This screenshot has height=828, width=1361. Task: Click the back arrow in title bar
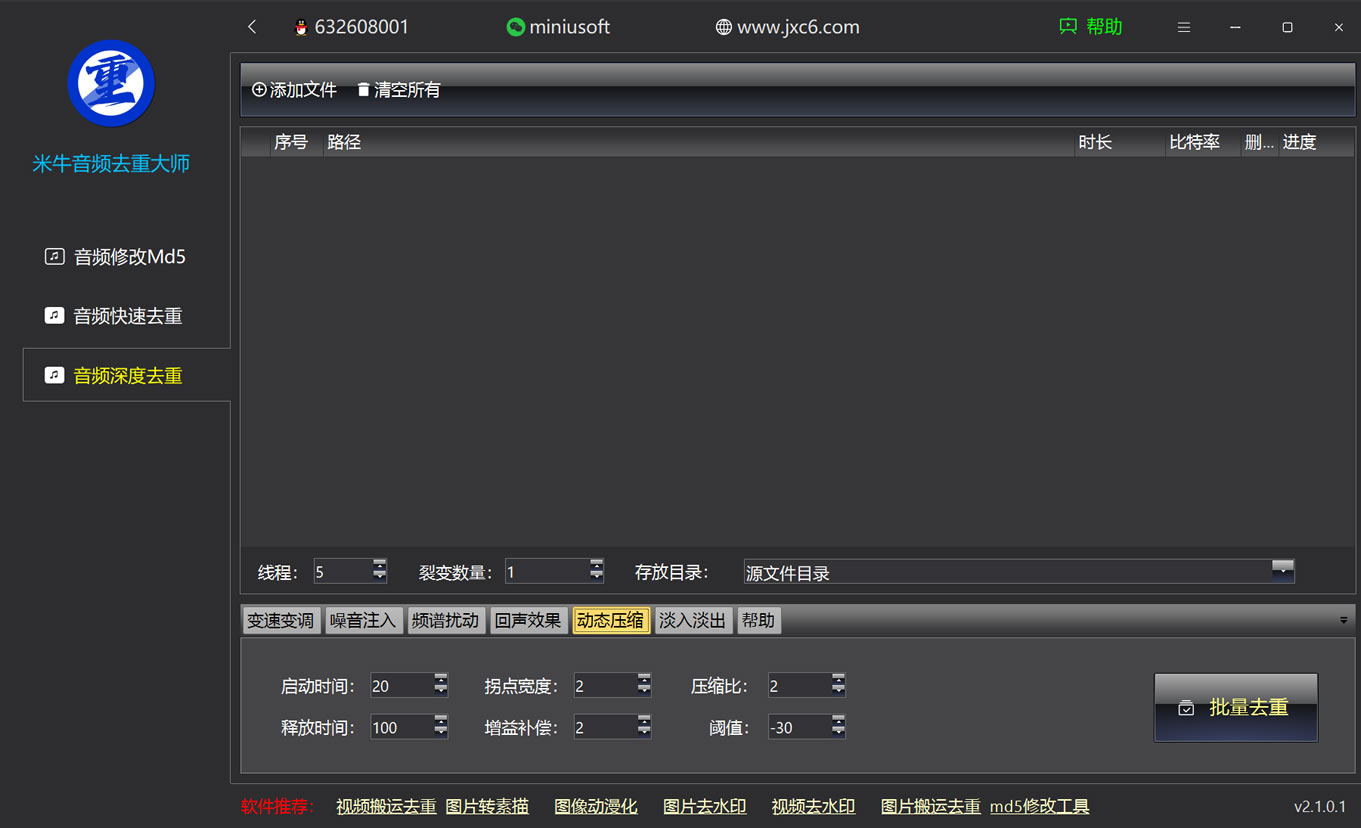pyautogui.click(x=252, y=27)
